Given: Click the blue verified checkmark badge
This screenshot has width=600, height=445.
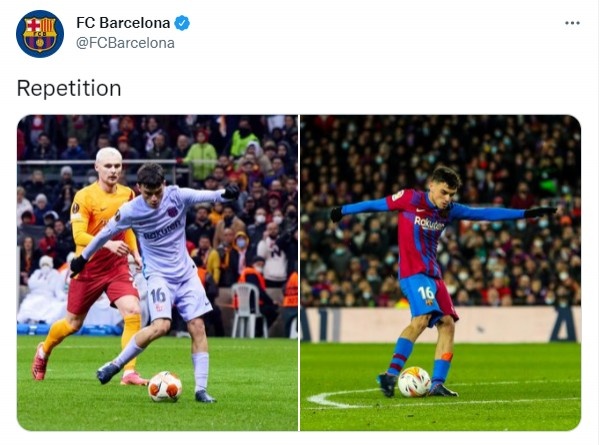Looking at the screenshot, I should [182, 23].
